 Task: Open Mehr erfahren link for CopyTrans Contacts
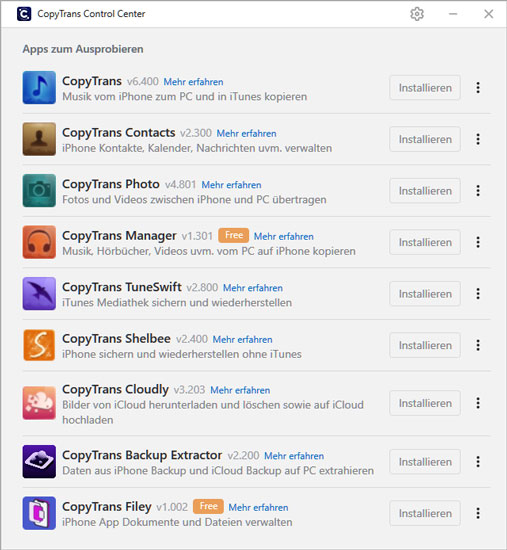(246, 133)
